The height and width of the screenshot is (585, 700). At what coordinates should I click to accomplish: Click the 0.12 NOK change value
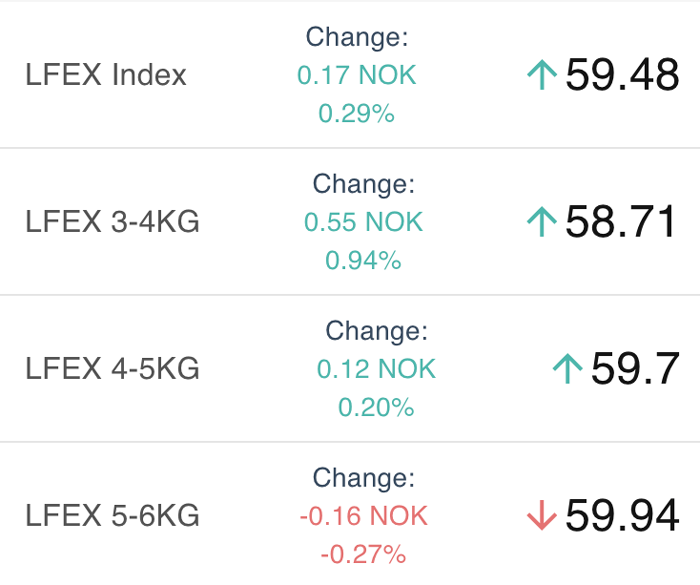coord(376,368)
